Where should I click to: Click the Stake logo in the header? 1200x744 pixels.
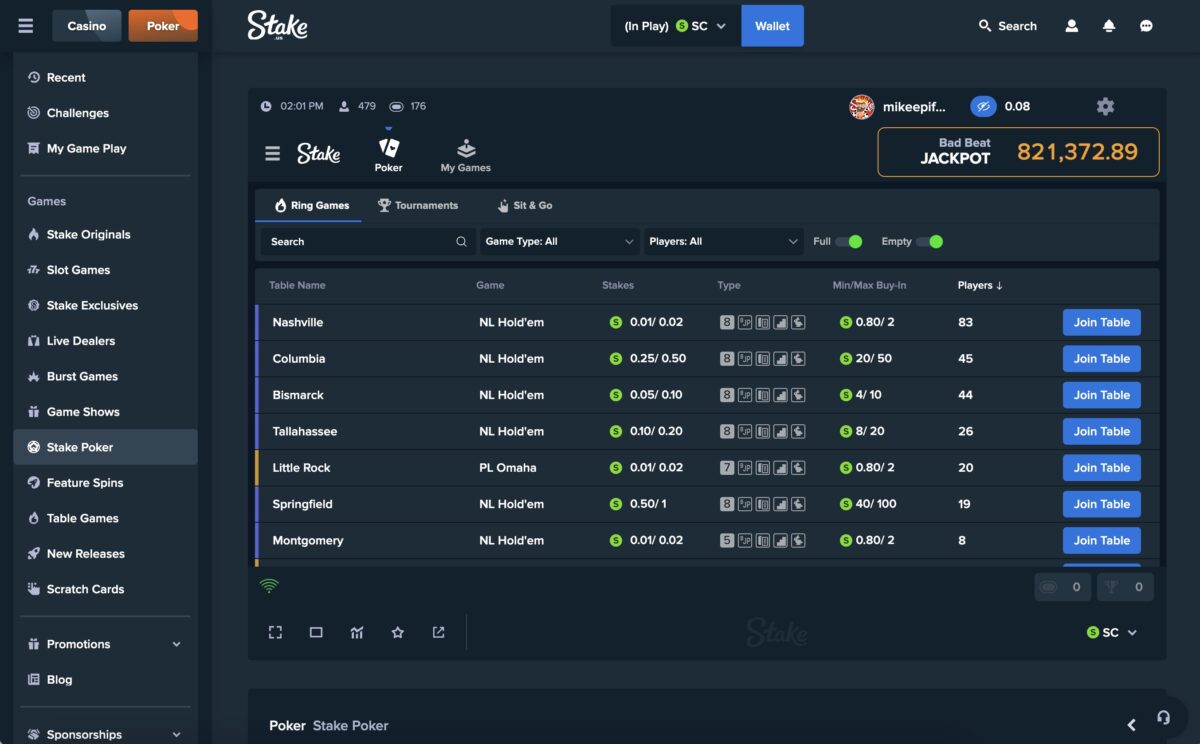(x=278, y=26)
